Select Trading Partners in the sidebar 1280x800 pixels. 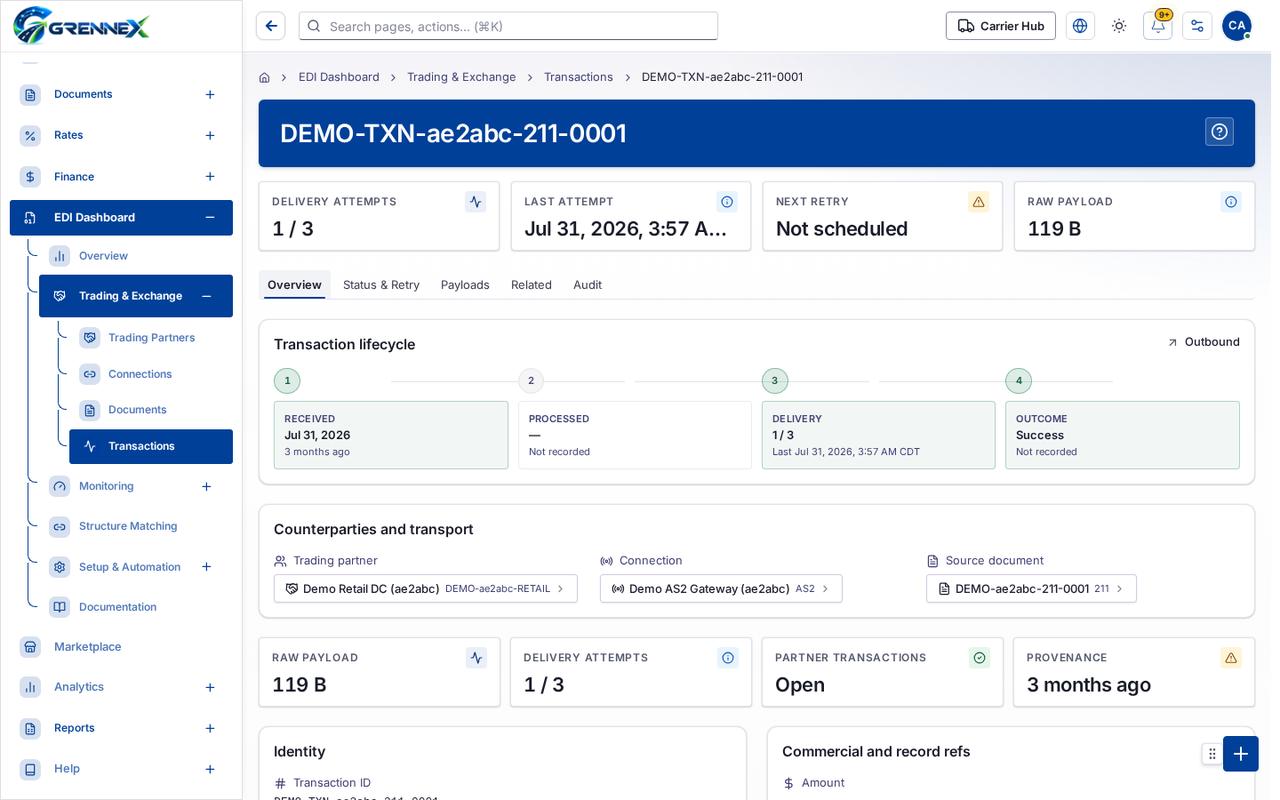(x=151, y=338)
